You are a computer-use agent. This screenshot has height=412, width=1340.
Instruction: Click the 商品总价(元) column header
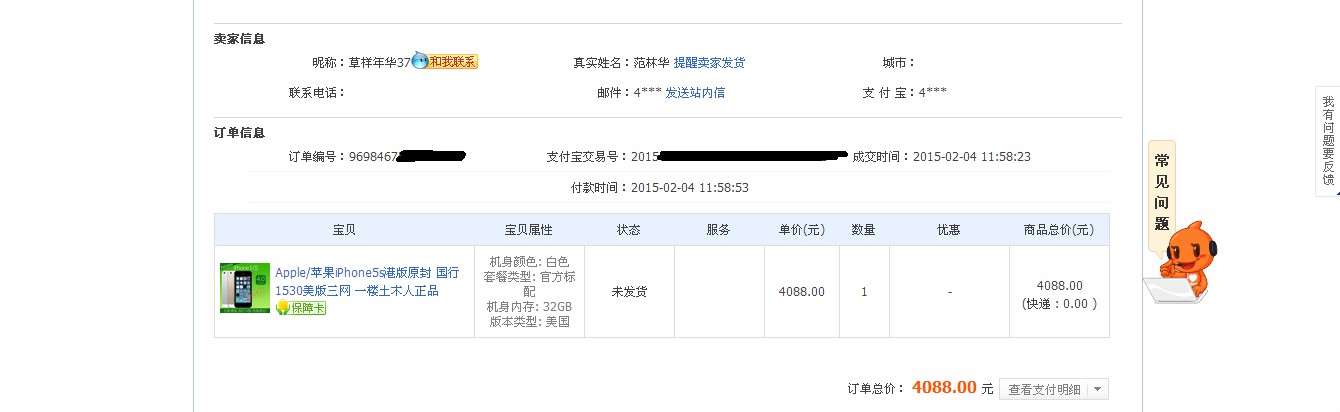(x=1059, y=230)
